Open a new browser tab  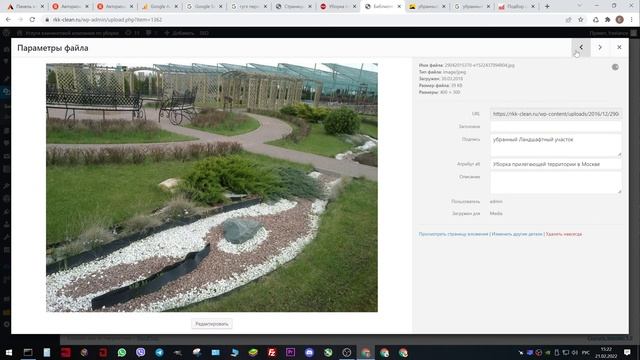tap(547, 7)
